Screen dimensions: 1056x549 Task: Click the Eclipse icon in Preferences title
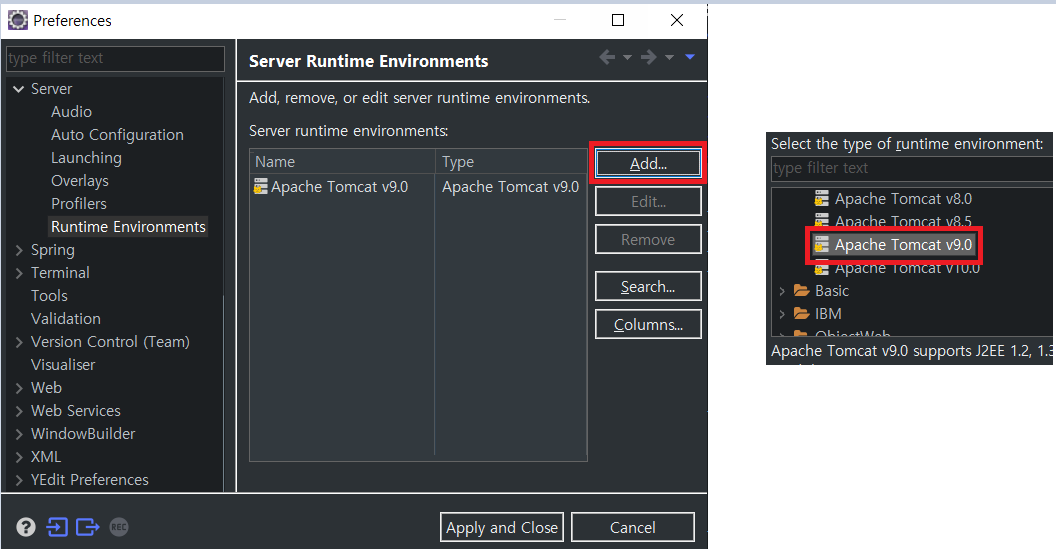[18, 20]
